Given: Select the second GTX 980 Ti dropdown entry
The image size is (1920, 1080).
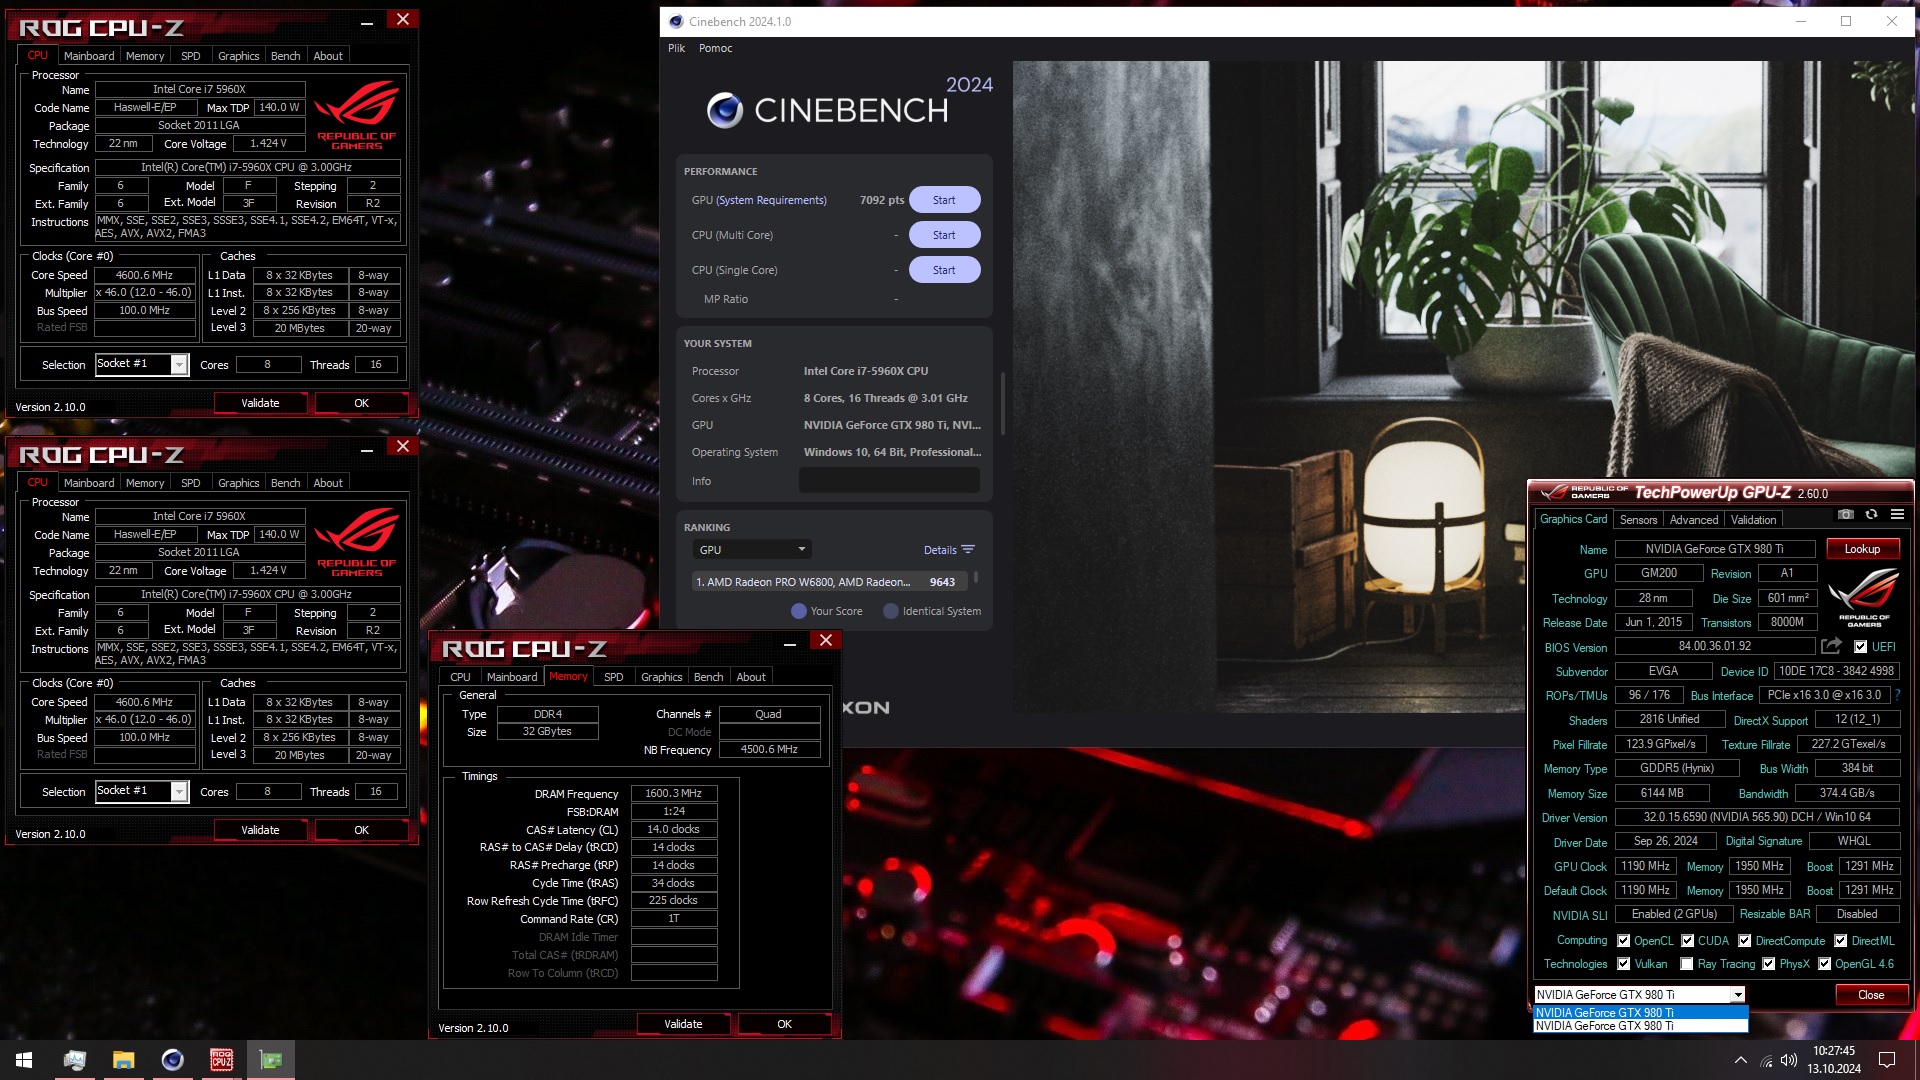Looking at the screenshot, I should 1640,1026.
